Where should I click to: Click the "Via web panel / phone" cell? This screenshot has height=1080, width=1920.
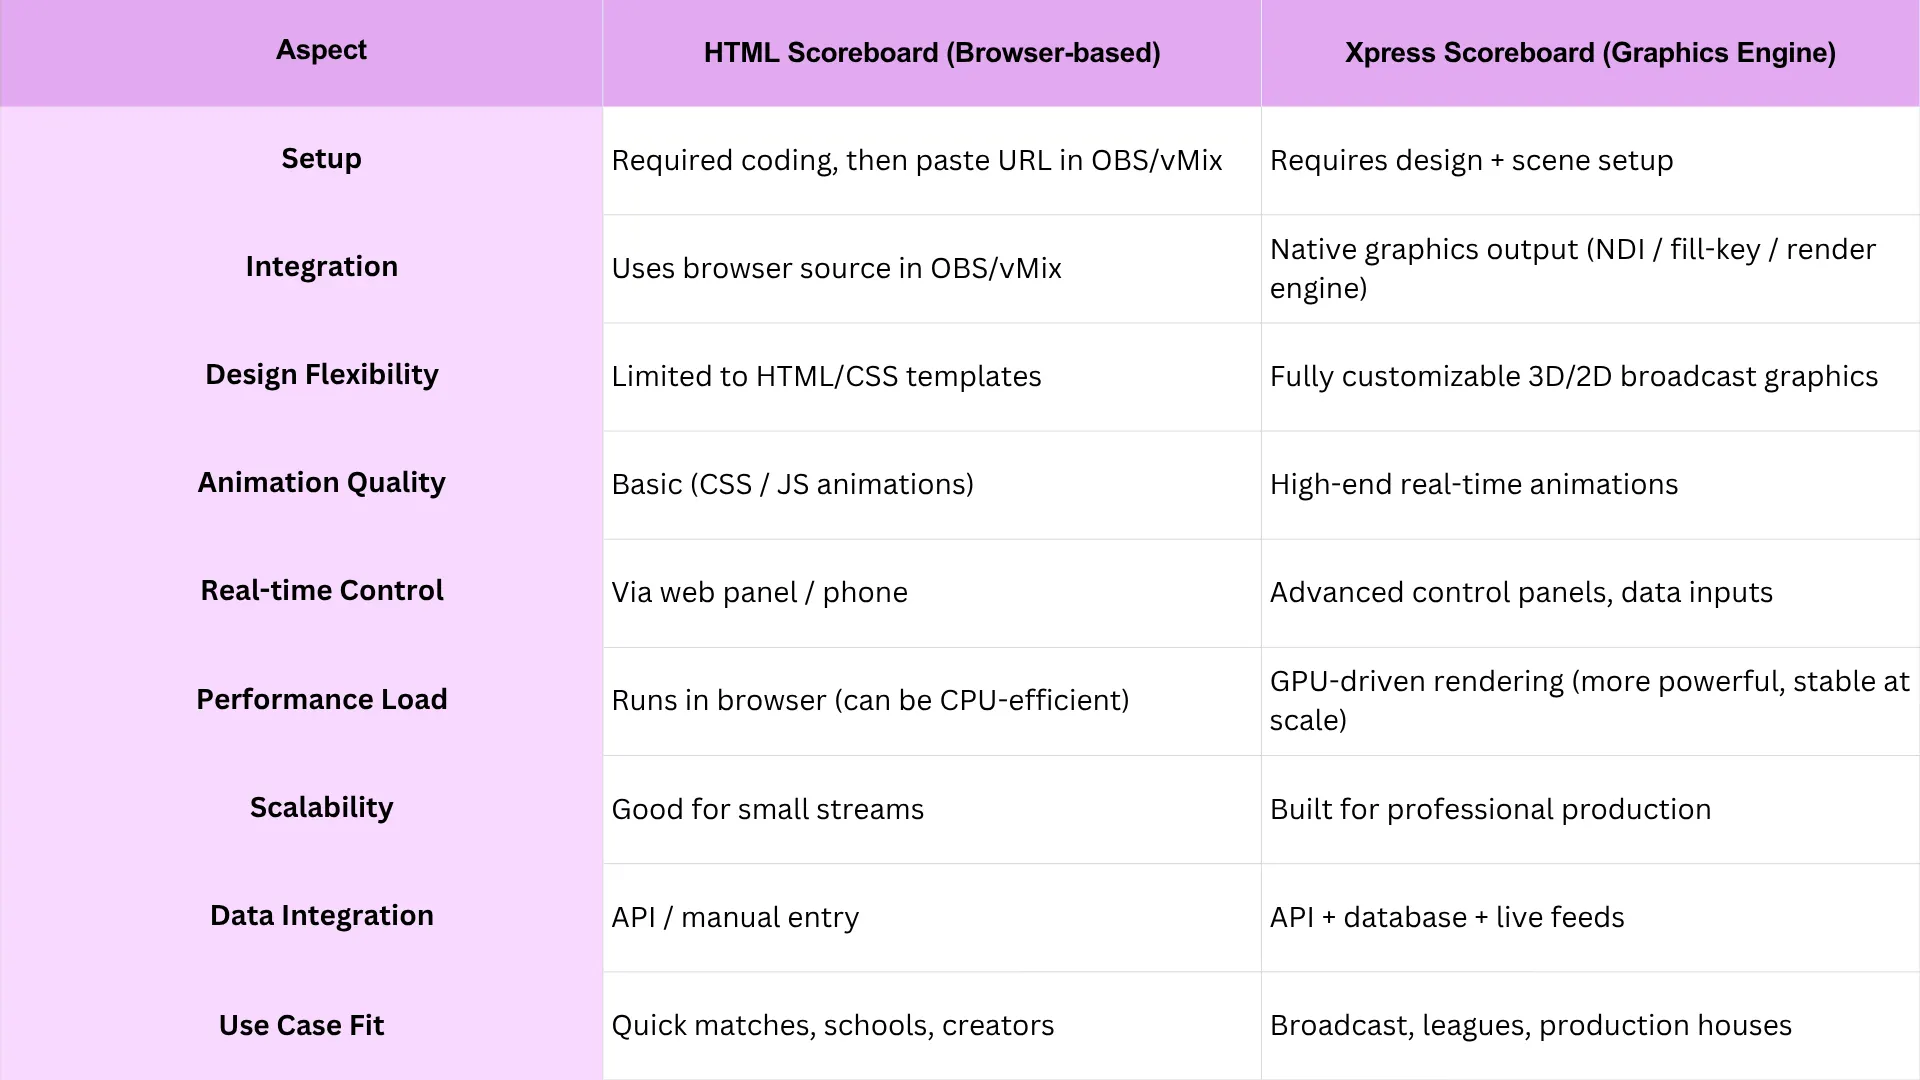pos(759,593)
